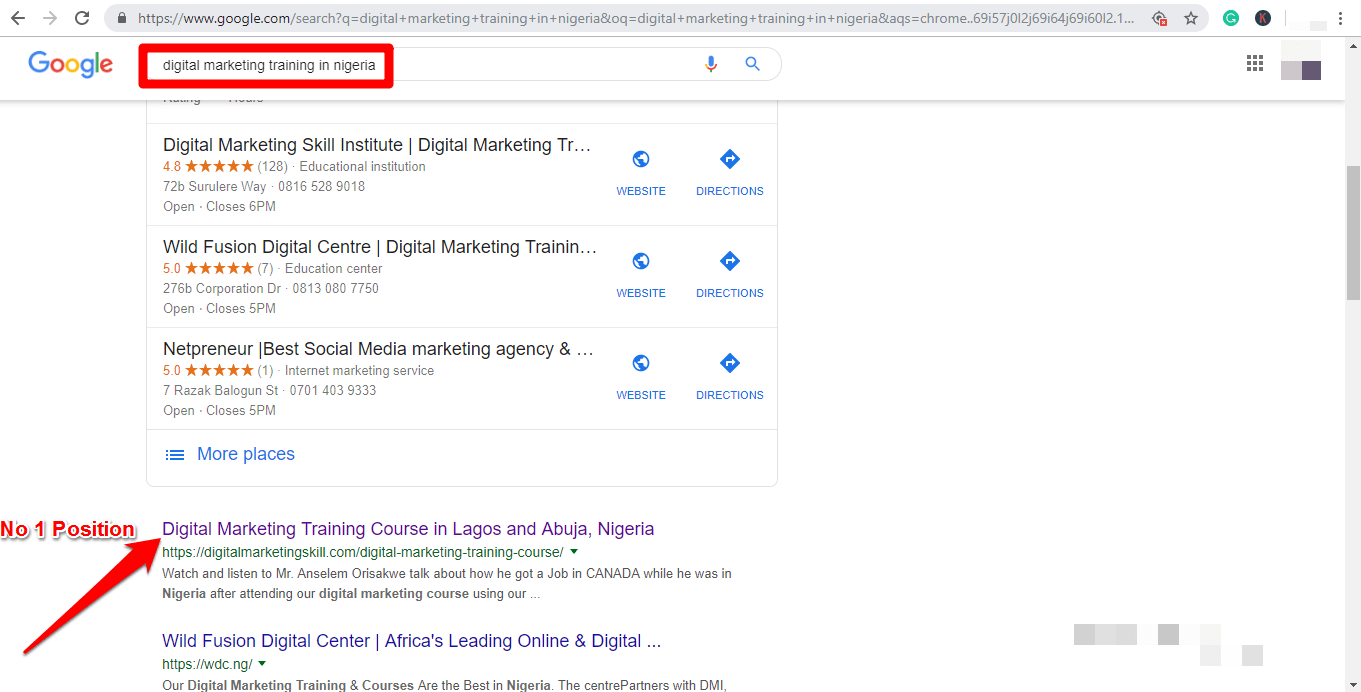Expand dropdown arrow beside digitalmarketingskill.com URL

click(x=574, y=552)
